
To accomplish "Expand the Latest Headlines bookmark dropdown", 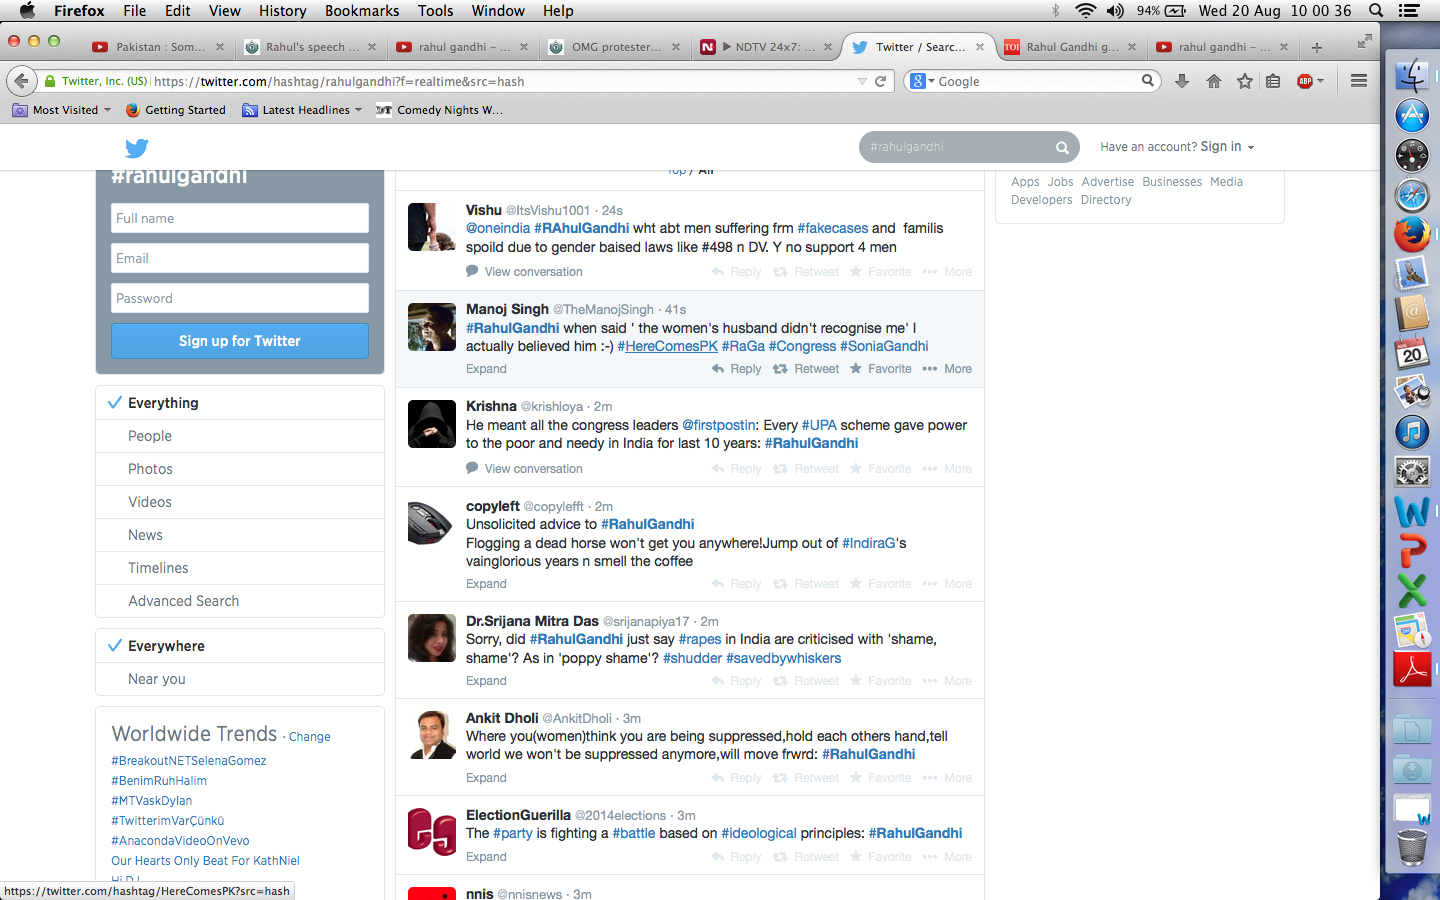I will pos(301,110).
